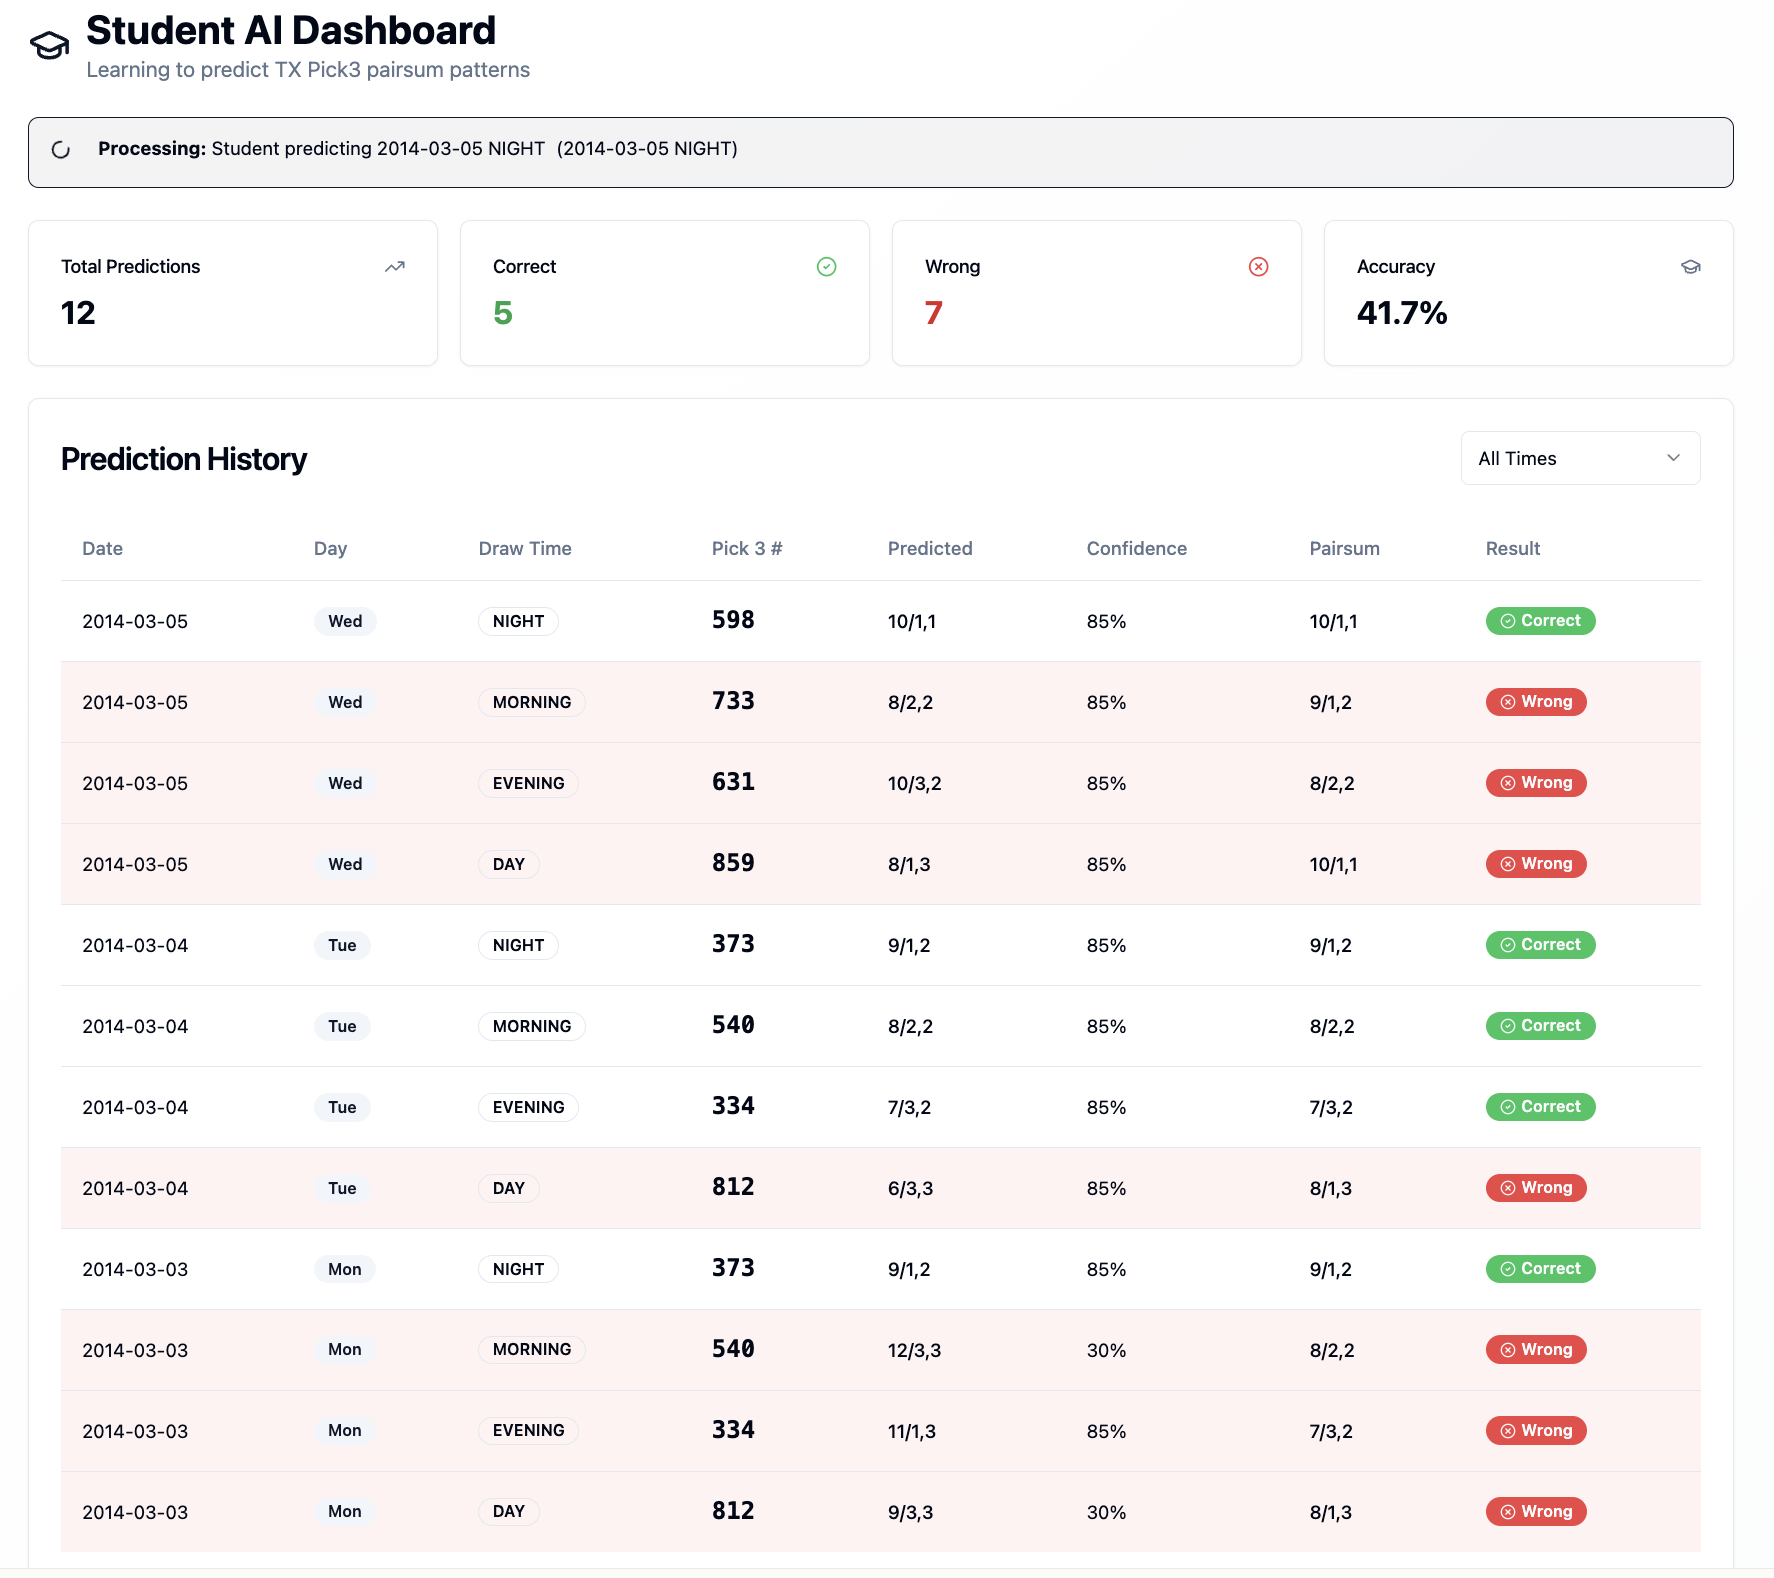The image size is (1774, 1578).
Task: Click the green checkmark icon in Correct card
Action: 826,267
